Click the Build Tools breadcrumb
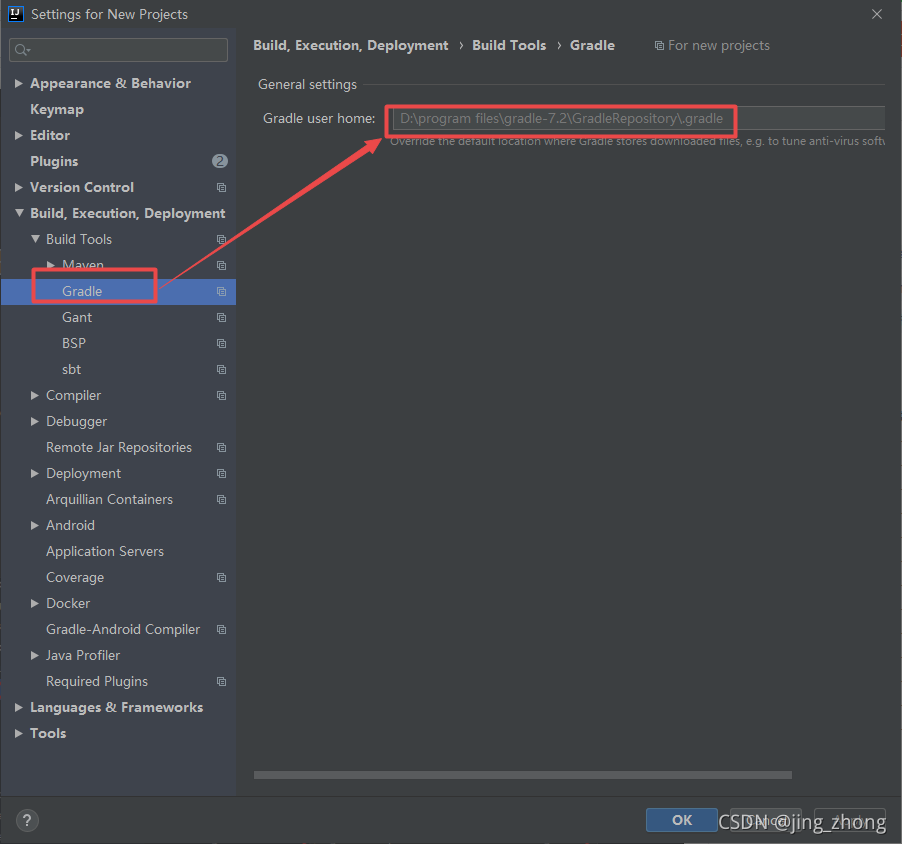This screenshot has height=844, width=902. tap(509, 45)
